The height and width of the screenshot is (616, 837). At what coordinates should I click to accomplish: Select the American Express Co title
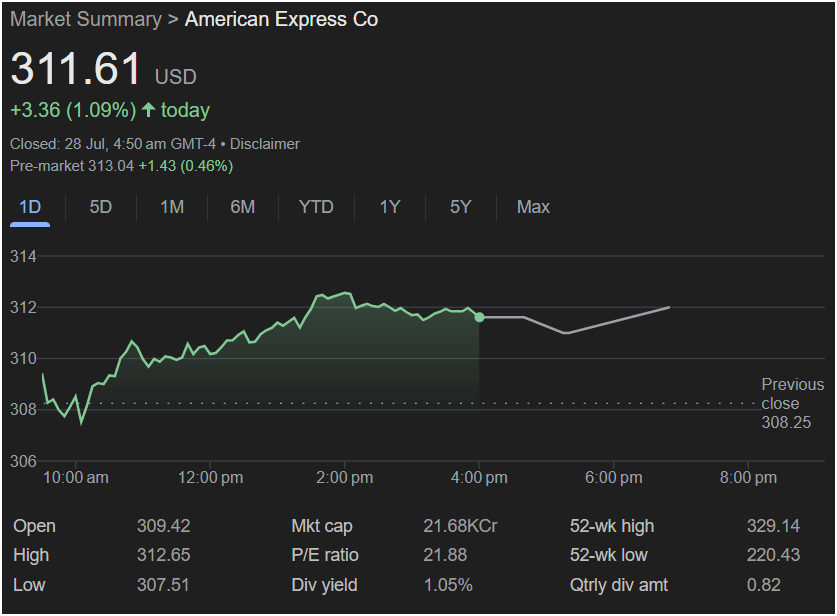tap(281, 20)
